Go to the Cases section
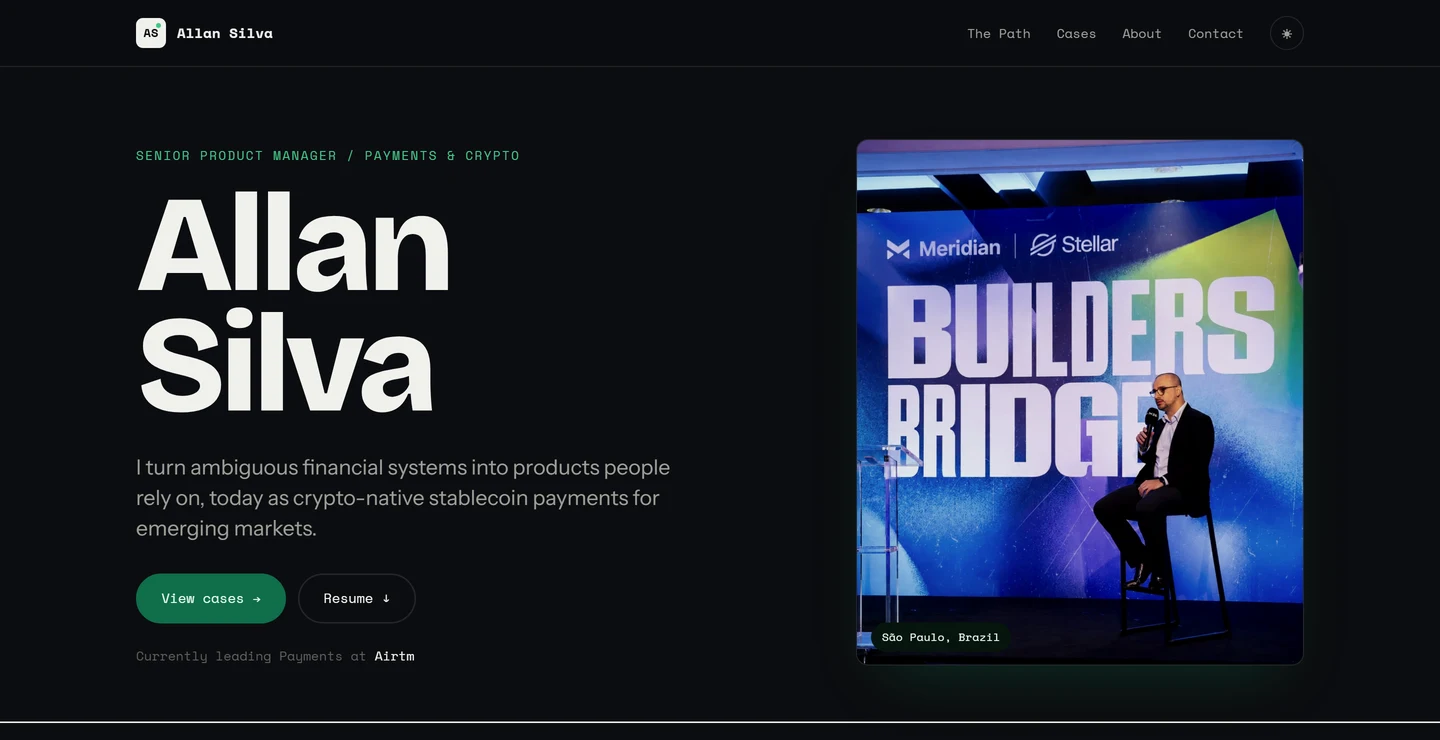 [x=1076, y=33]
